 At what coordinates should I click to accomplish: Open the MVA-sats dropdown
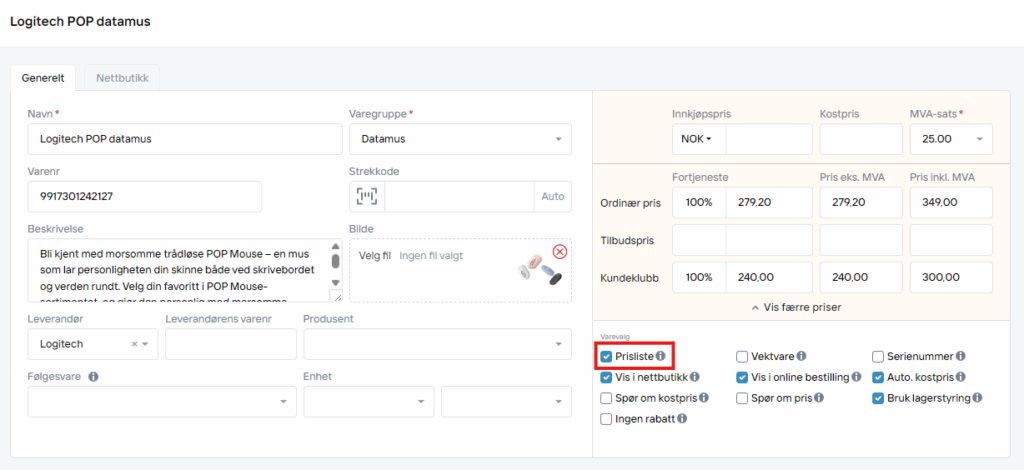pyautogui.click(x=951, y=139)
